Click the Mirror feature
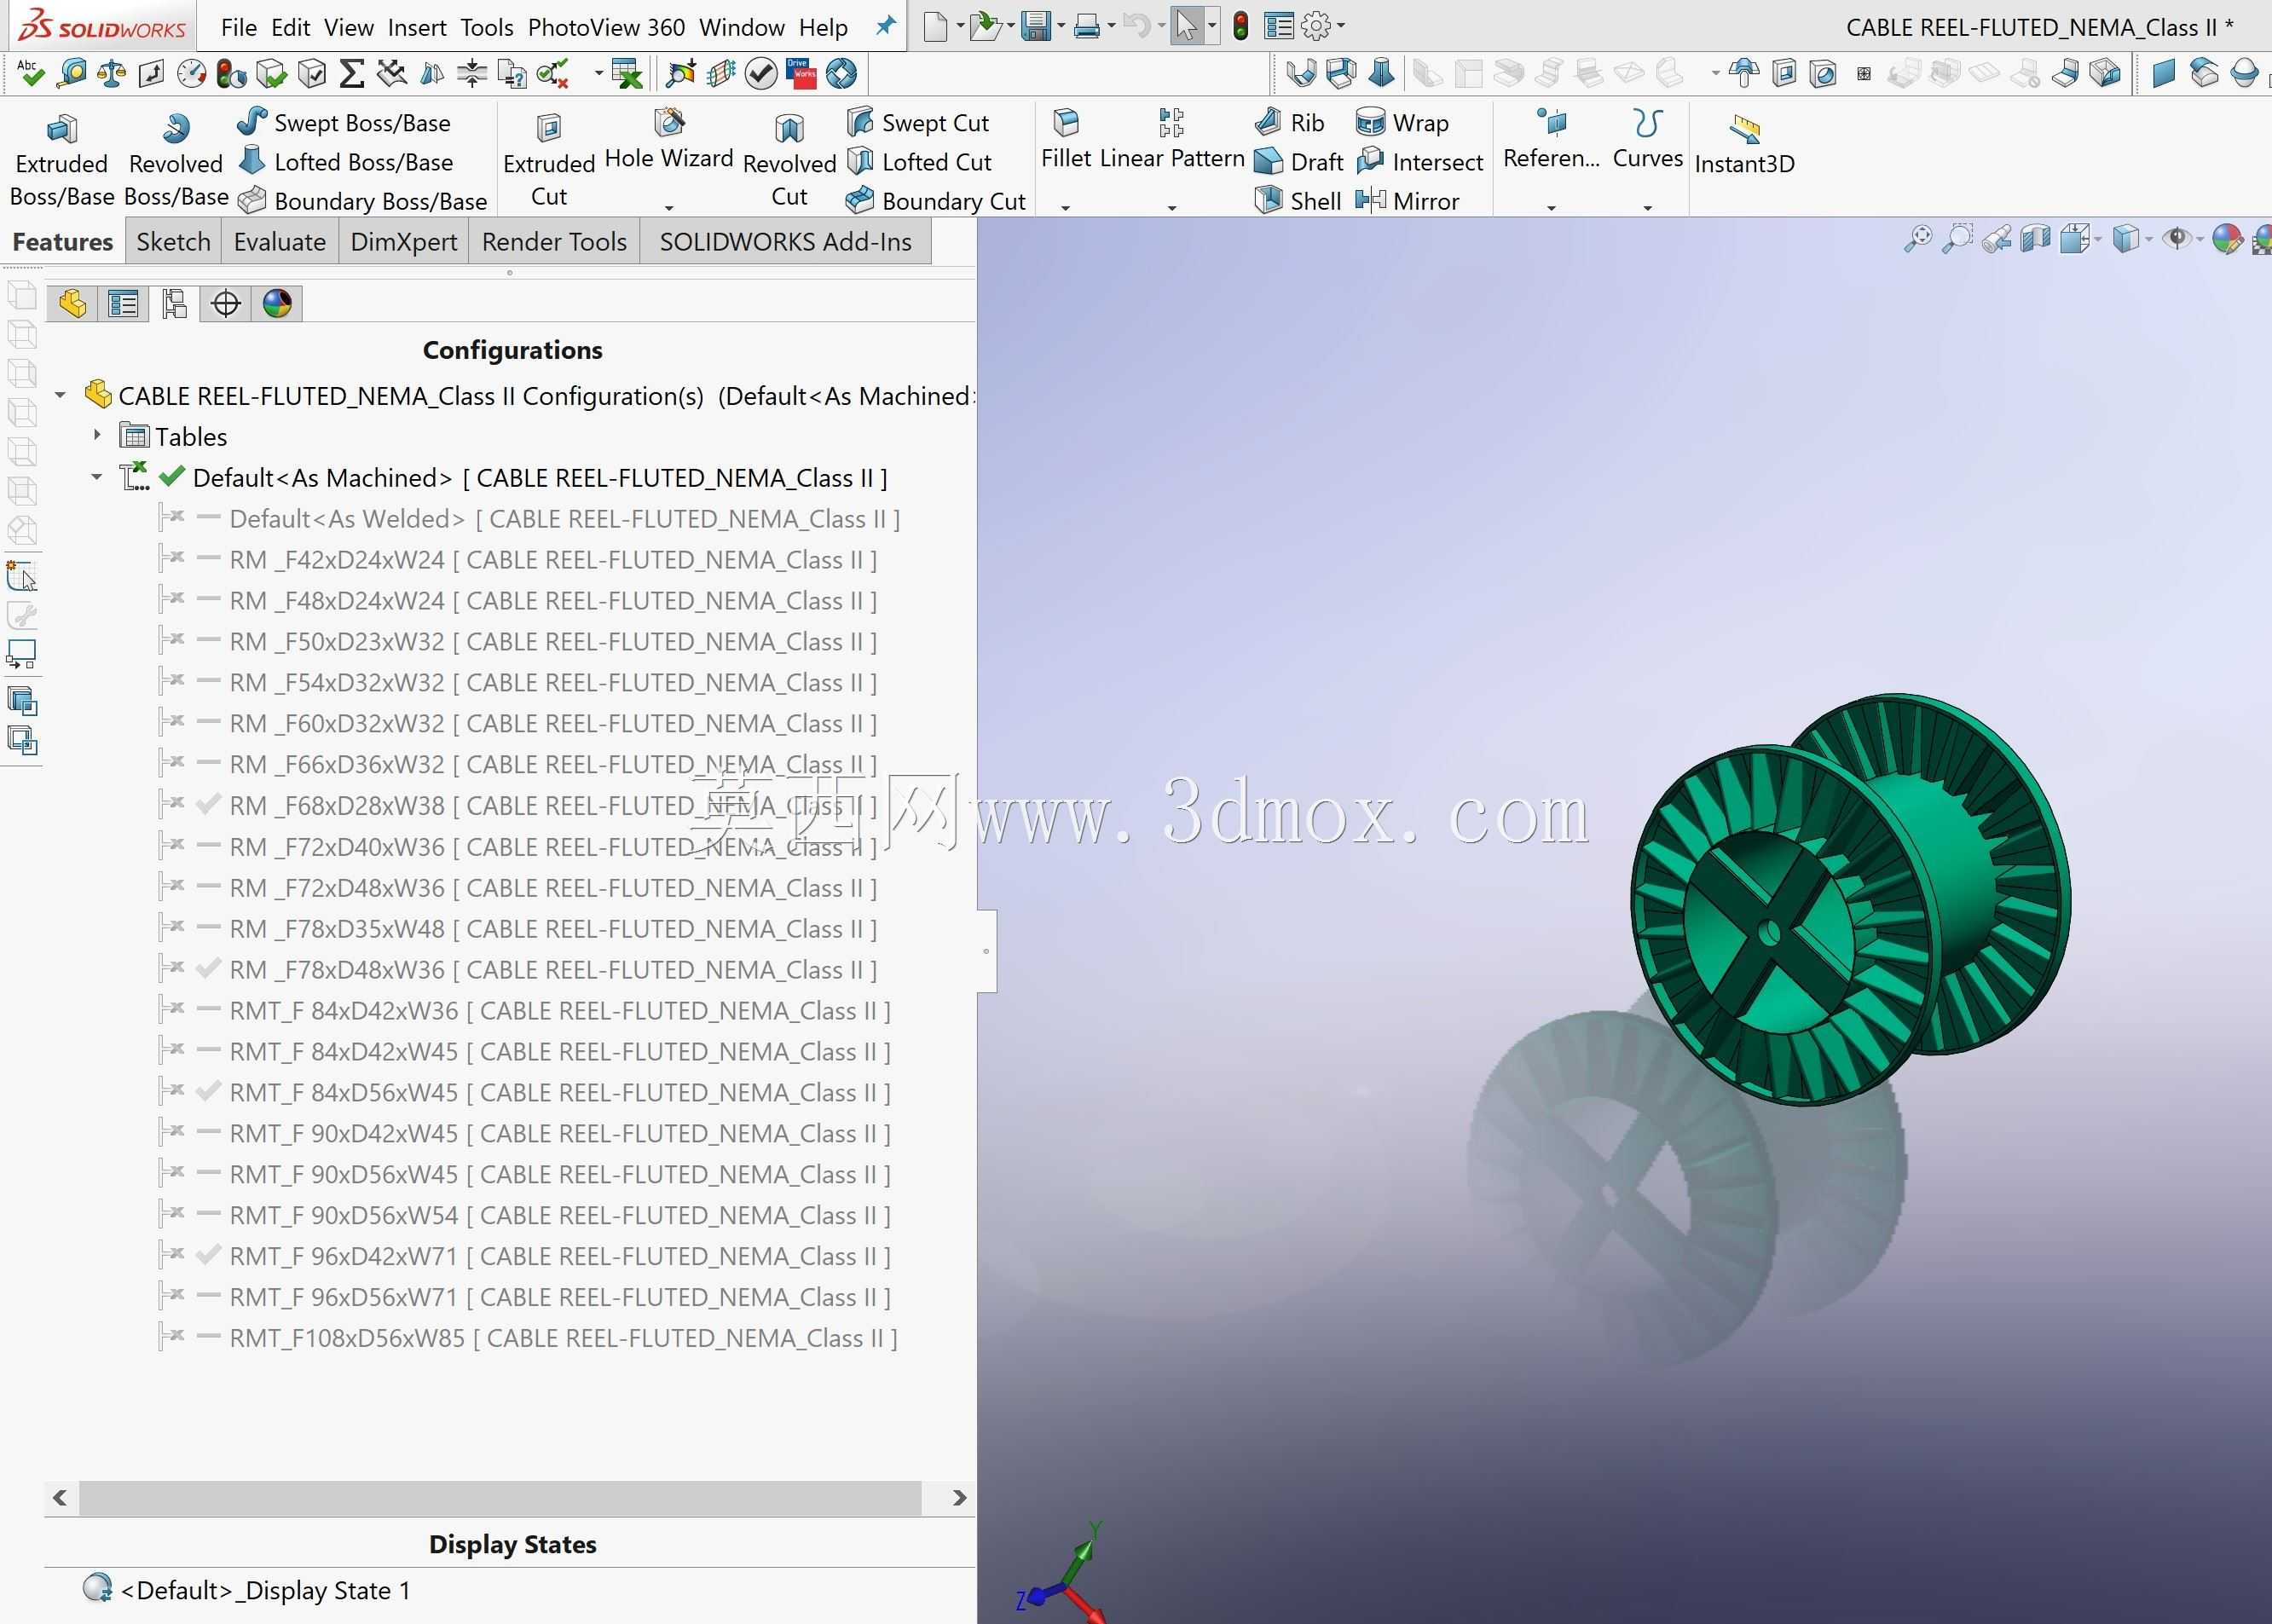This screenshot has width=2272, height=1624. pyautogui.click(x=1407, y=201)
